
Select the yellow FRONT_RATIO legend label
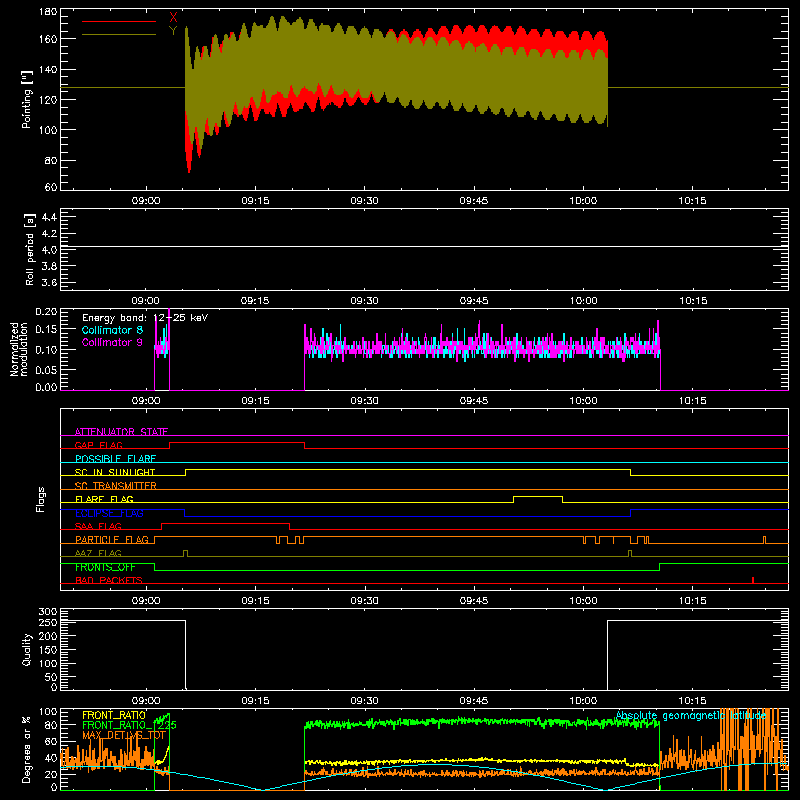pyautogui.click(x=114, y=715)
